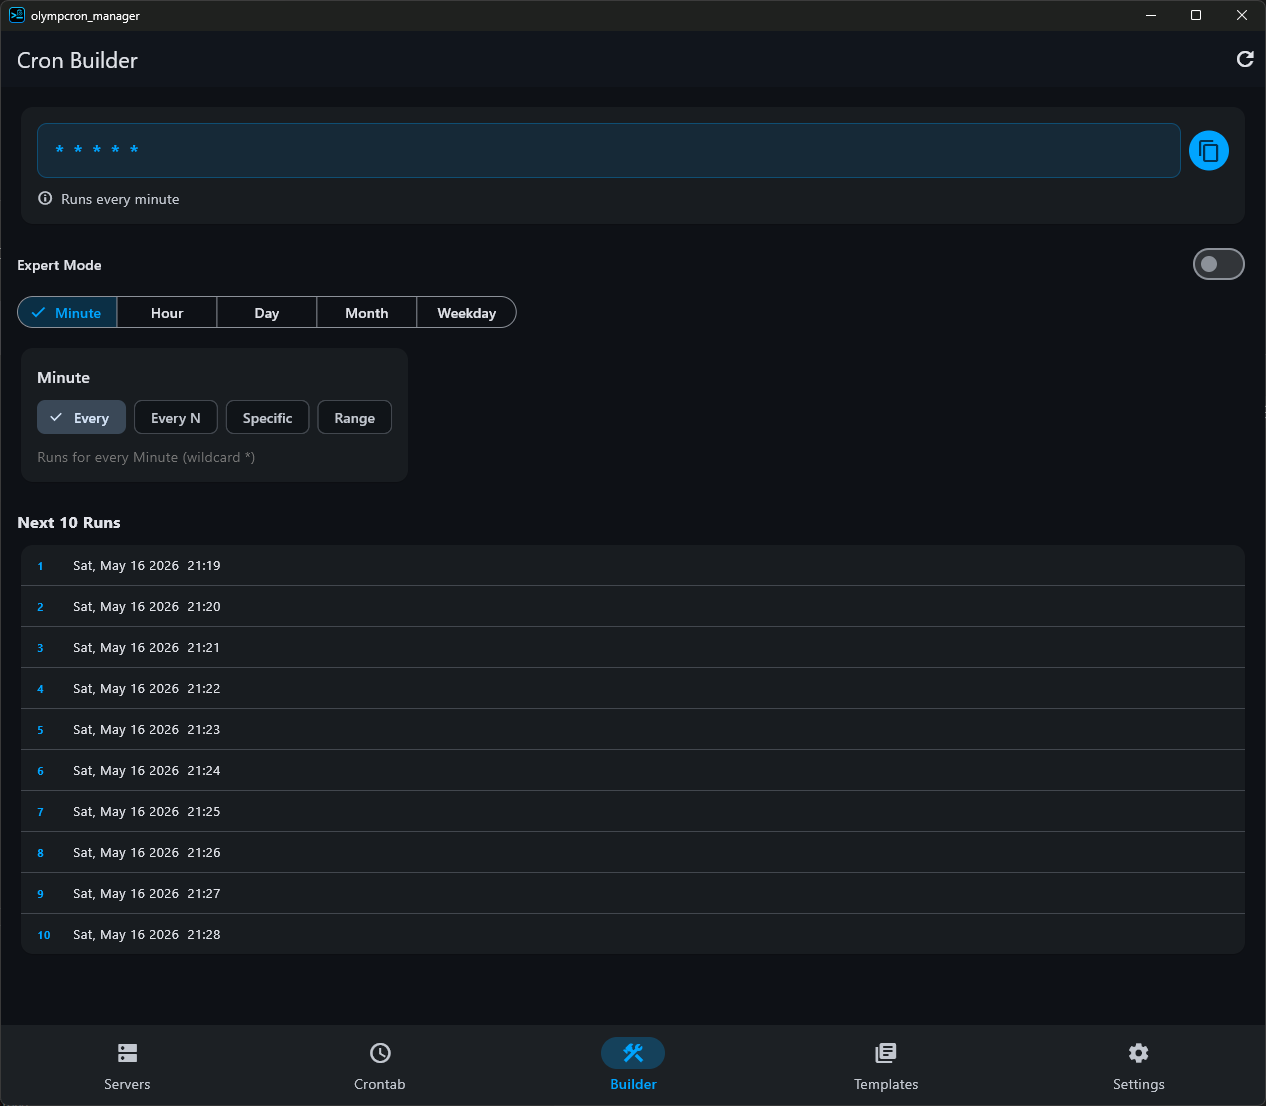Click the 'Next 10 Runs' heading
The image size is (1266, 1106).
[69, 522]
